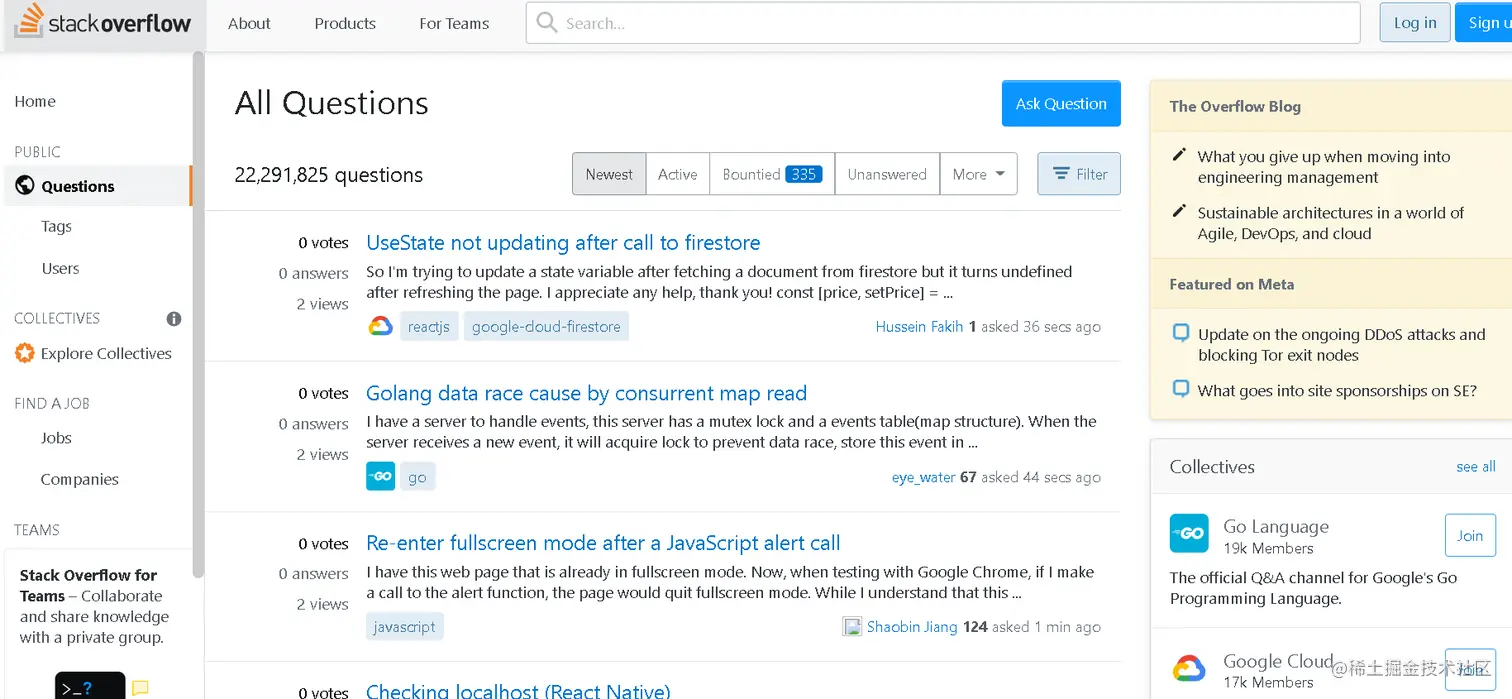Click the google-cloud-firestore tag
This screenshot has width=1512, height=699.
tap(546, 326)
